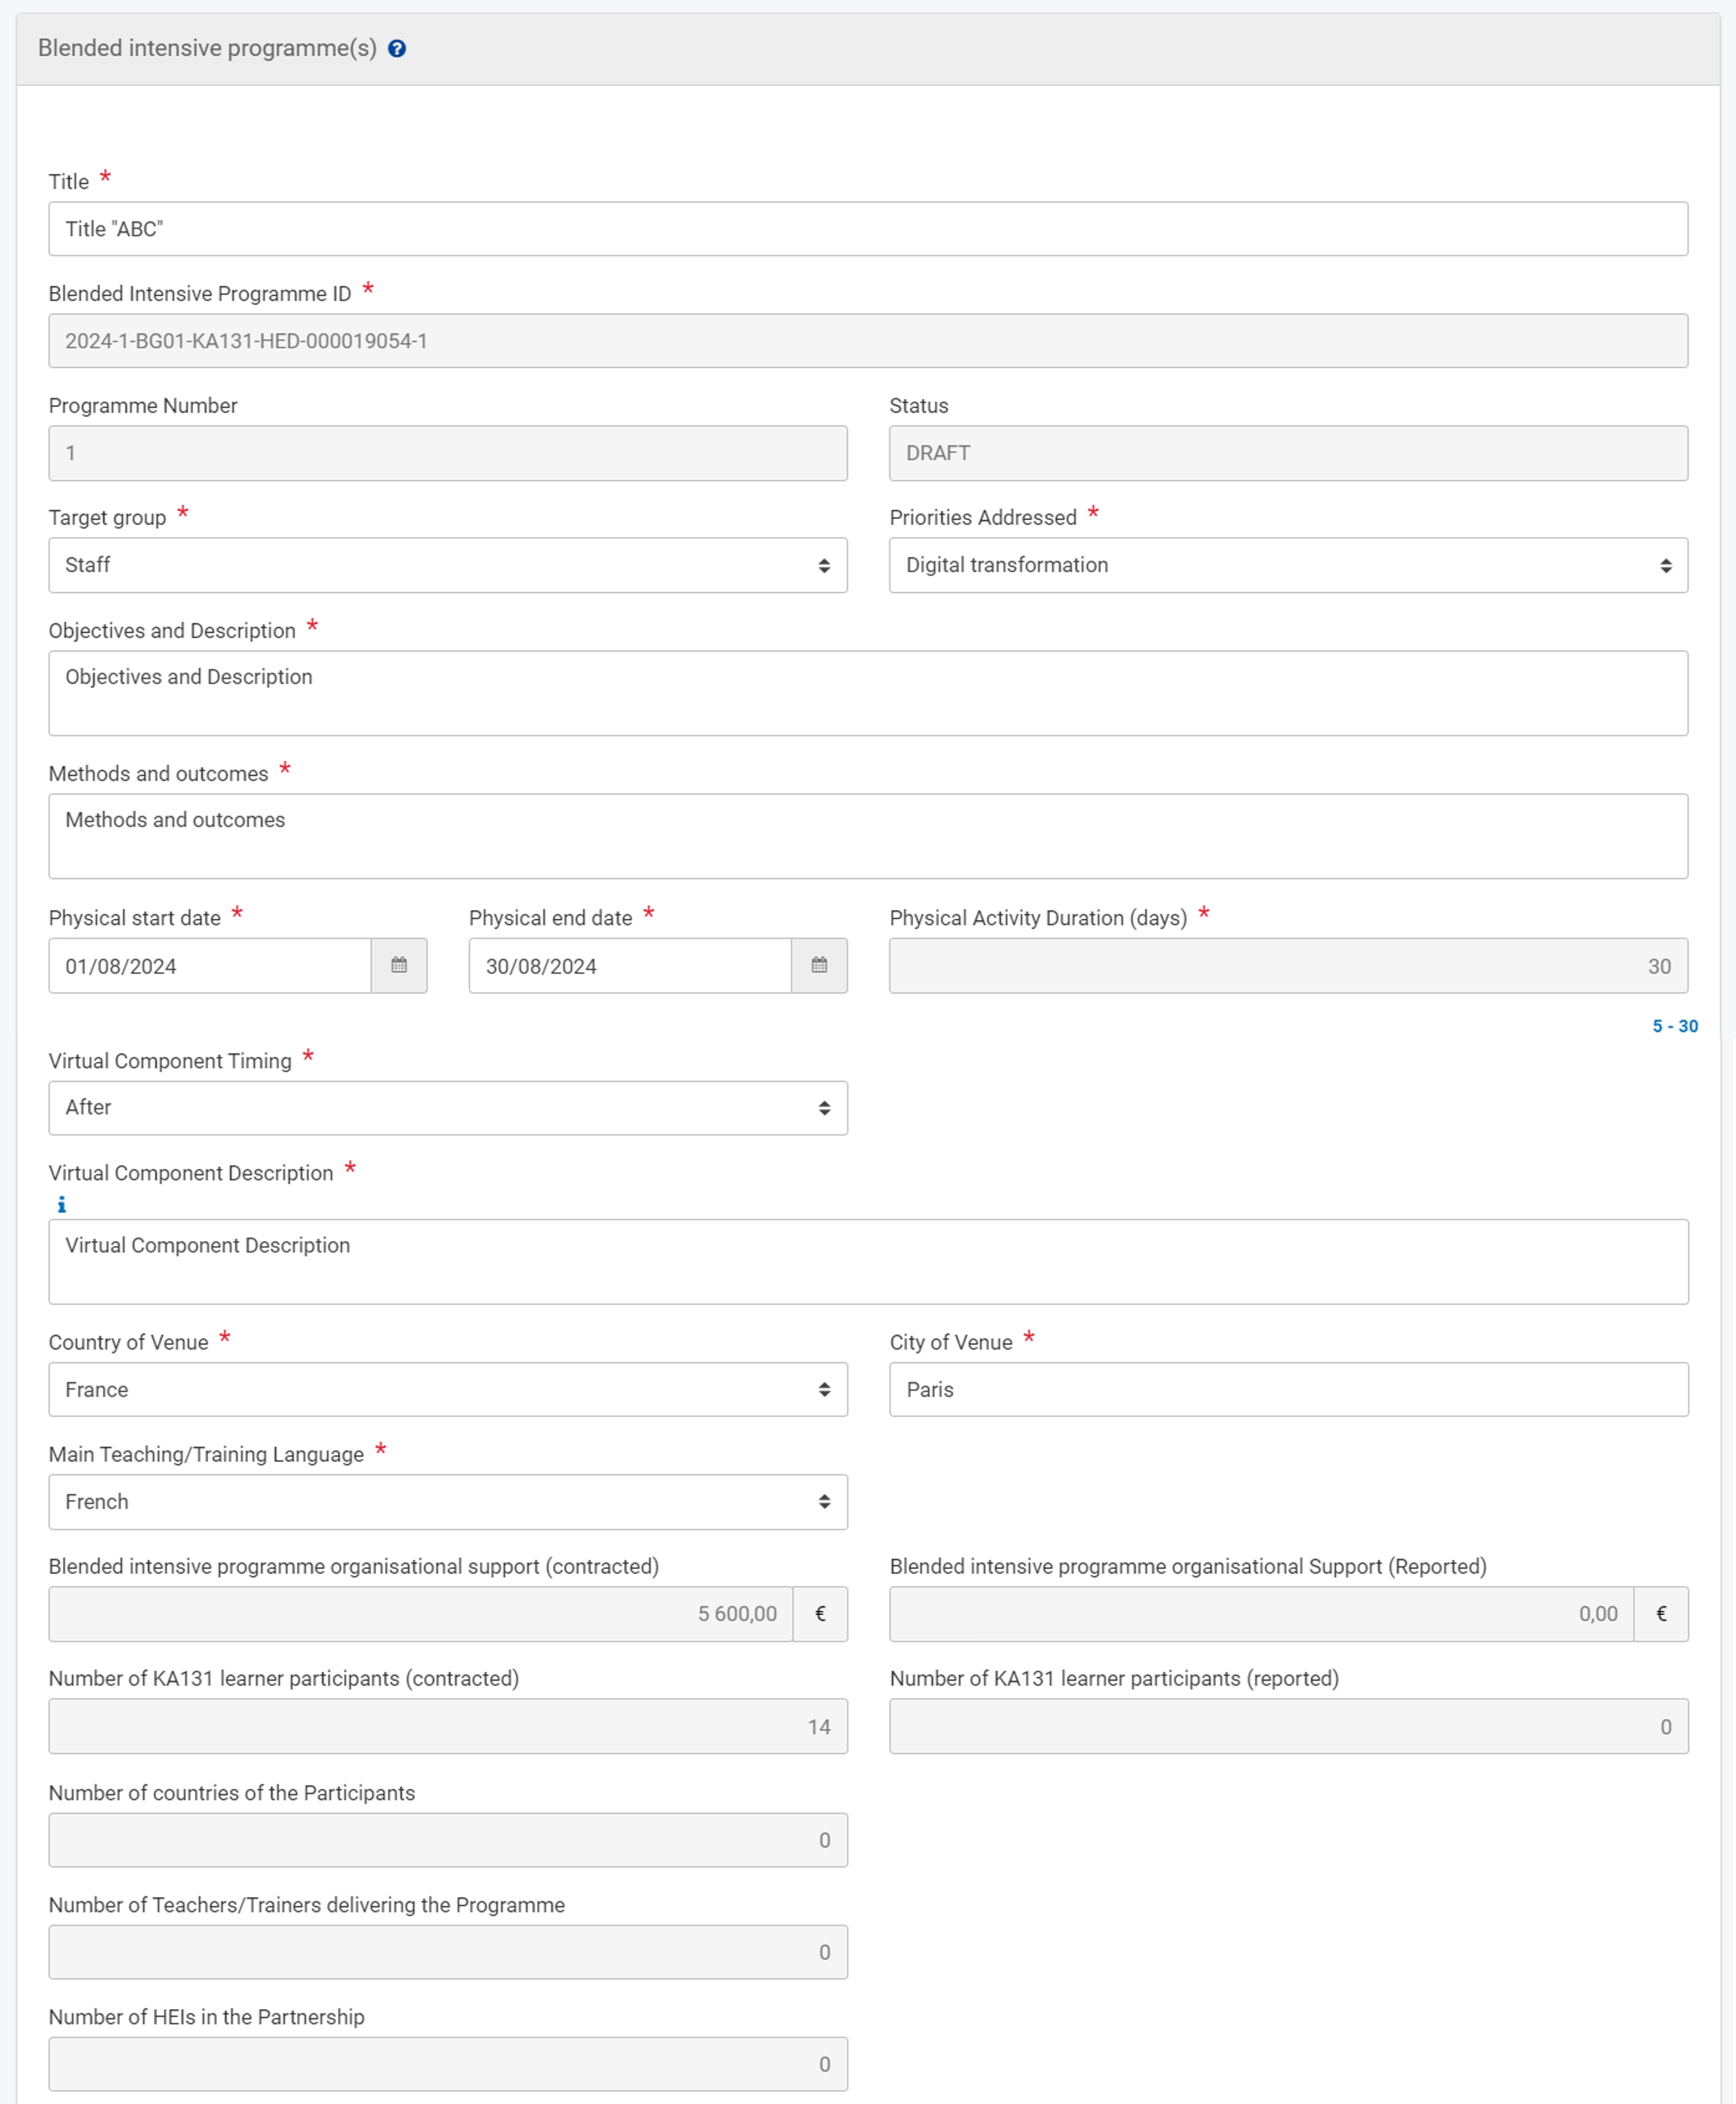Click the Number of Teachers/Trainers field
Screen dimensions: 1736x2104
(x=448, y=1951)
